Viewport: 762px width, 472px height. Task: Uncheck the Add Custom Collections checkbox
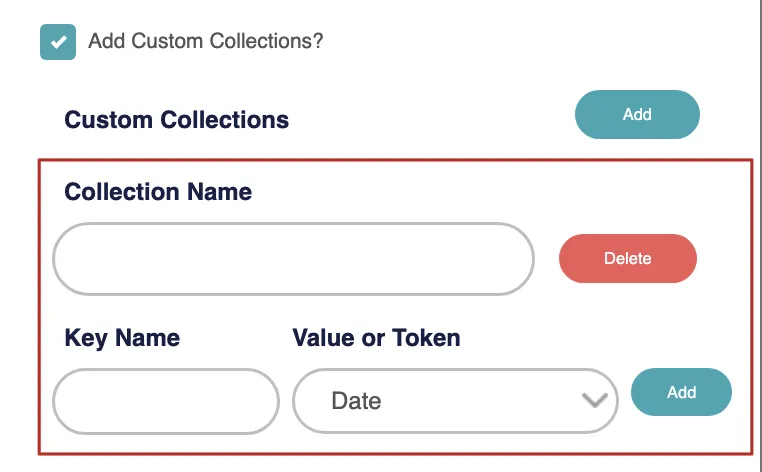point(59,42)
